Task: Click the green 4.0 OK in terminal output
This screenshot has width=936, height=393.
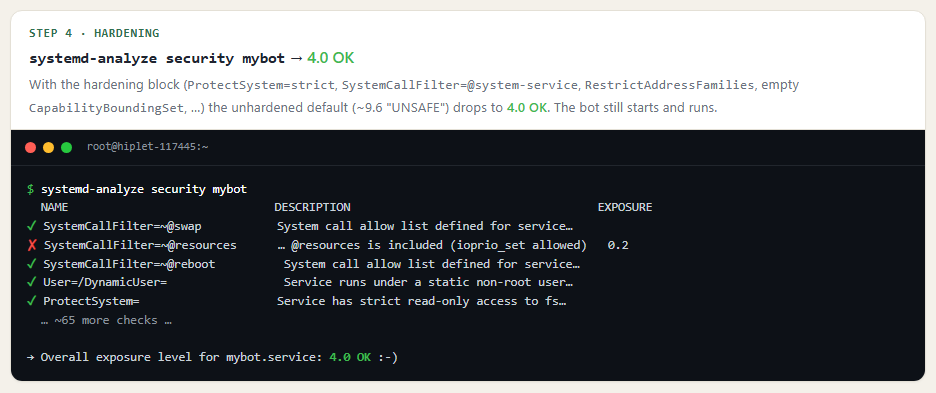Action: click(350, 357)
